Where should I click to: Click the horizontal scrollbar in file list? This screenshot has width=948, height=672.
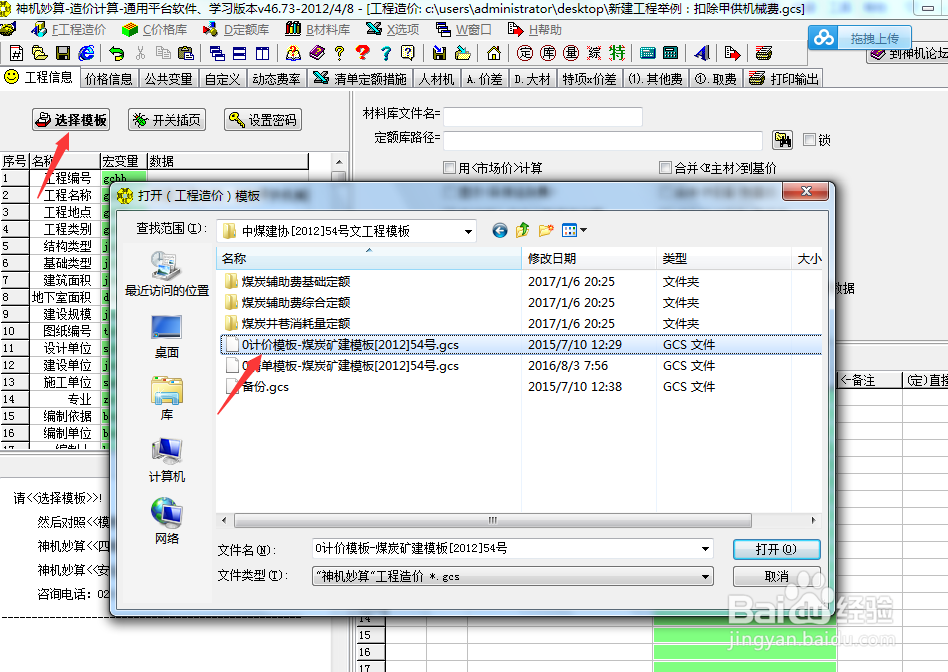(x=493, y=520)
